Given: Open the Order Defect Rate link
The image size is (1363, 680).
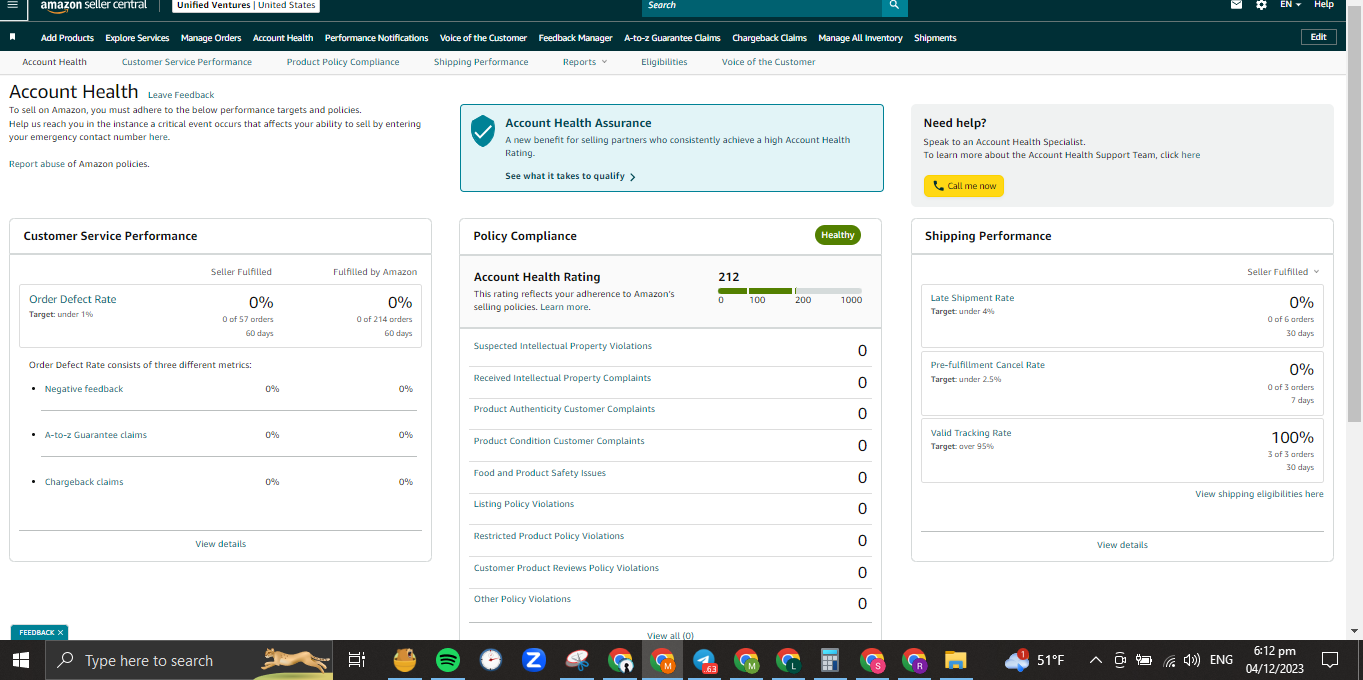Looking at the screenshot, I should (73, 299).
